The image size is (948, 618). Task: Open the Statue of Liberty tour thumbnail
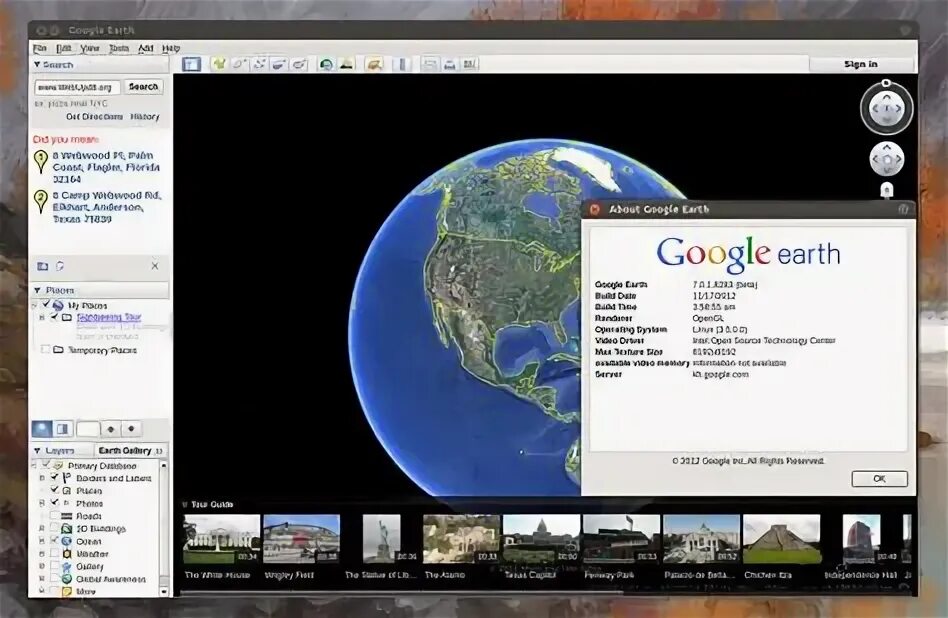(381, 539)
